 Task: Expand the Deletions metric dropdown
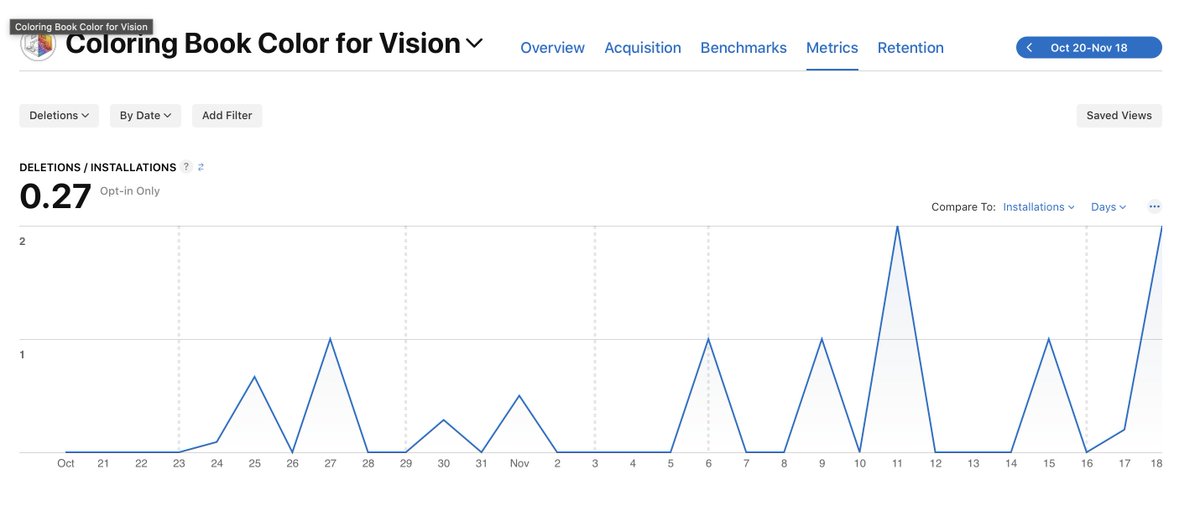59,115
